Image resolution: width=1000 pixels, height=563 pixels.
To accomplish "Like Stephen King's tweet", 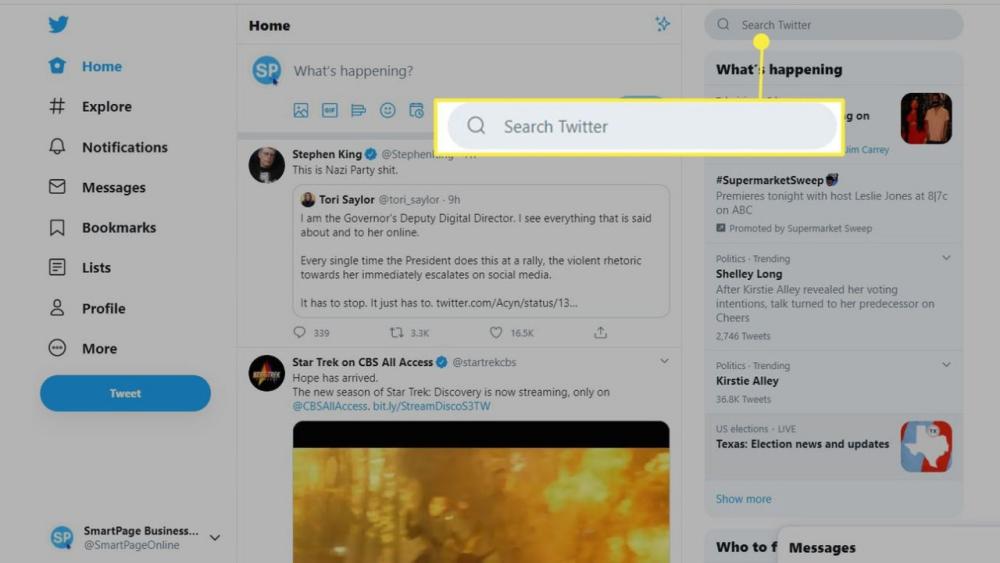I will tap(496, 333).
